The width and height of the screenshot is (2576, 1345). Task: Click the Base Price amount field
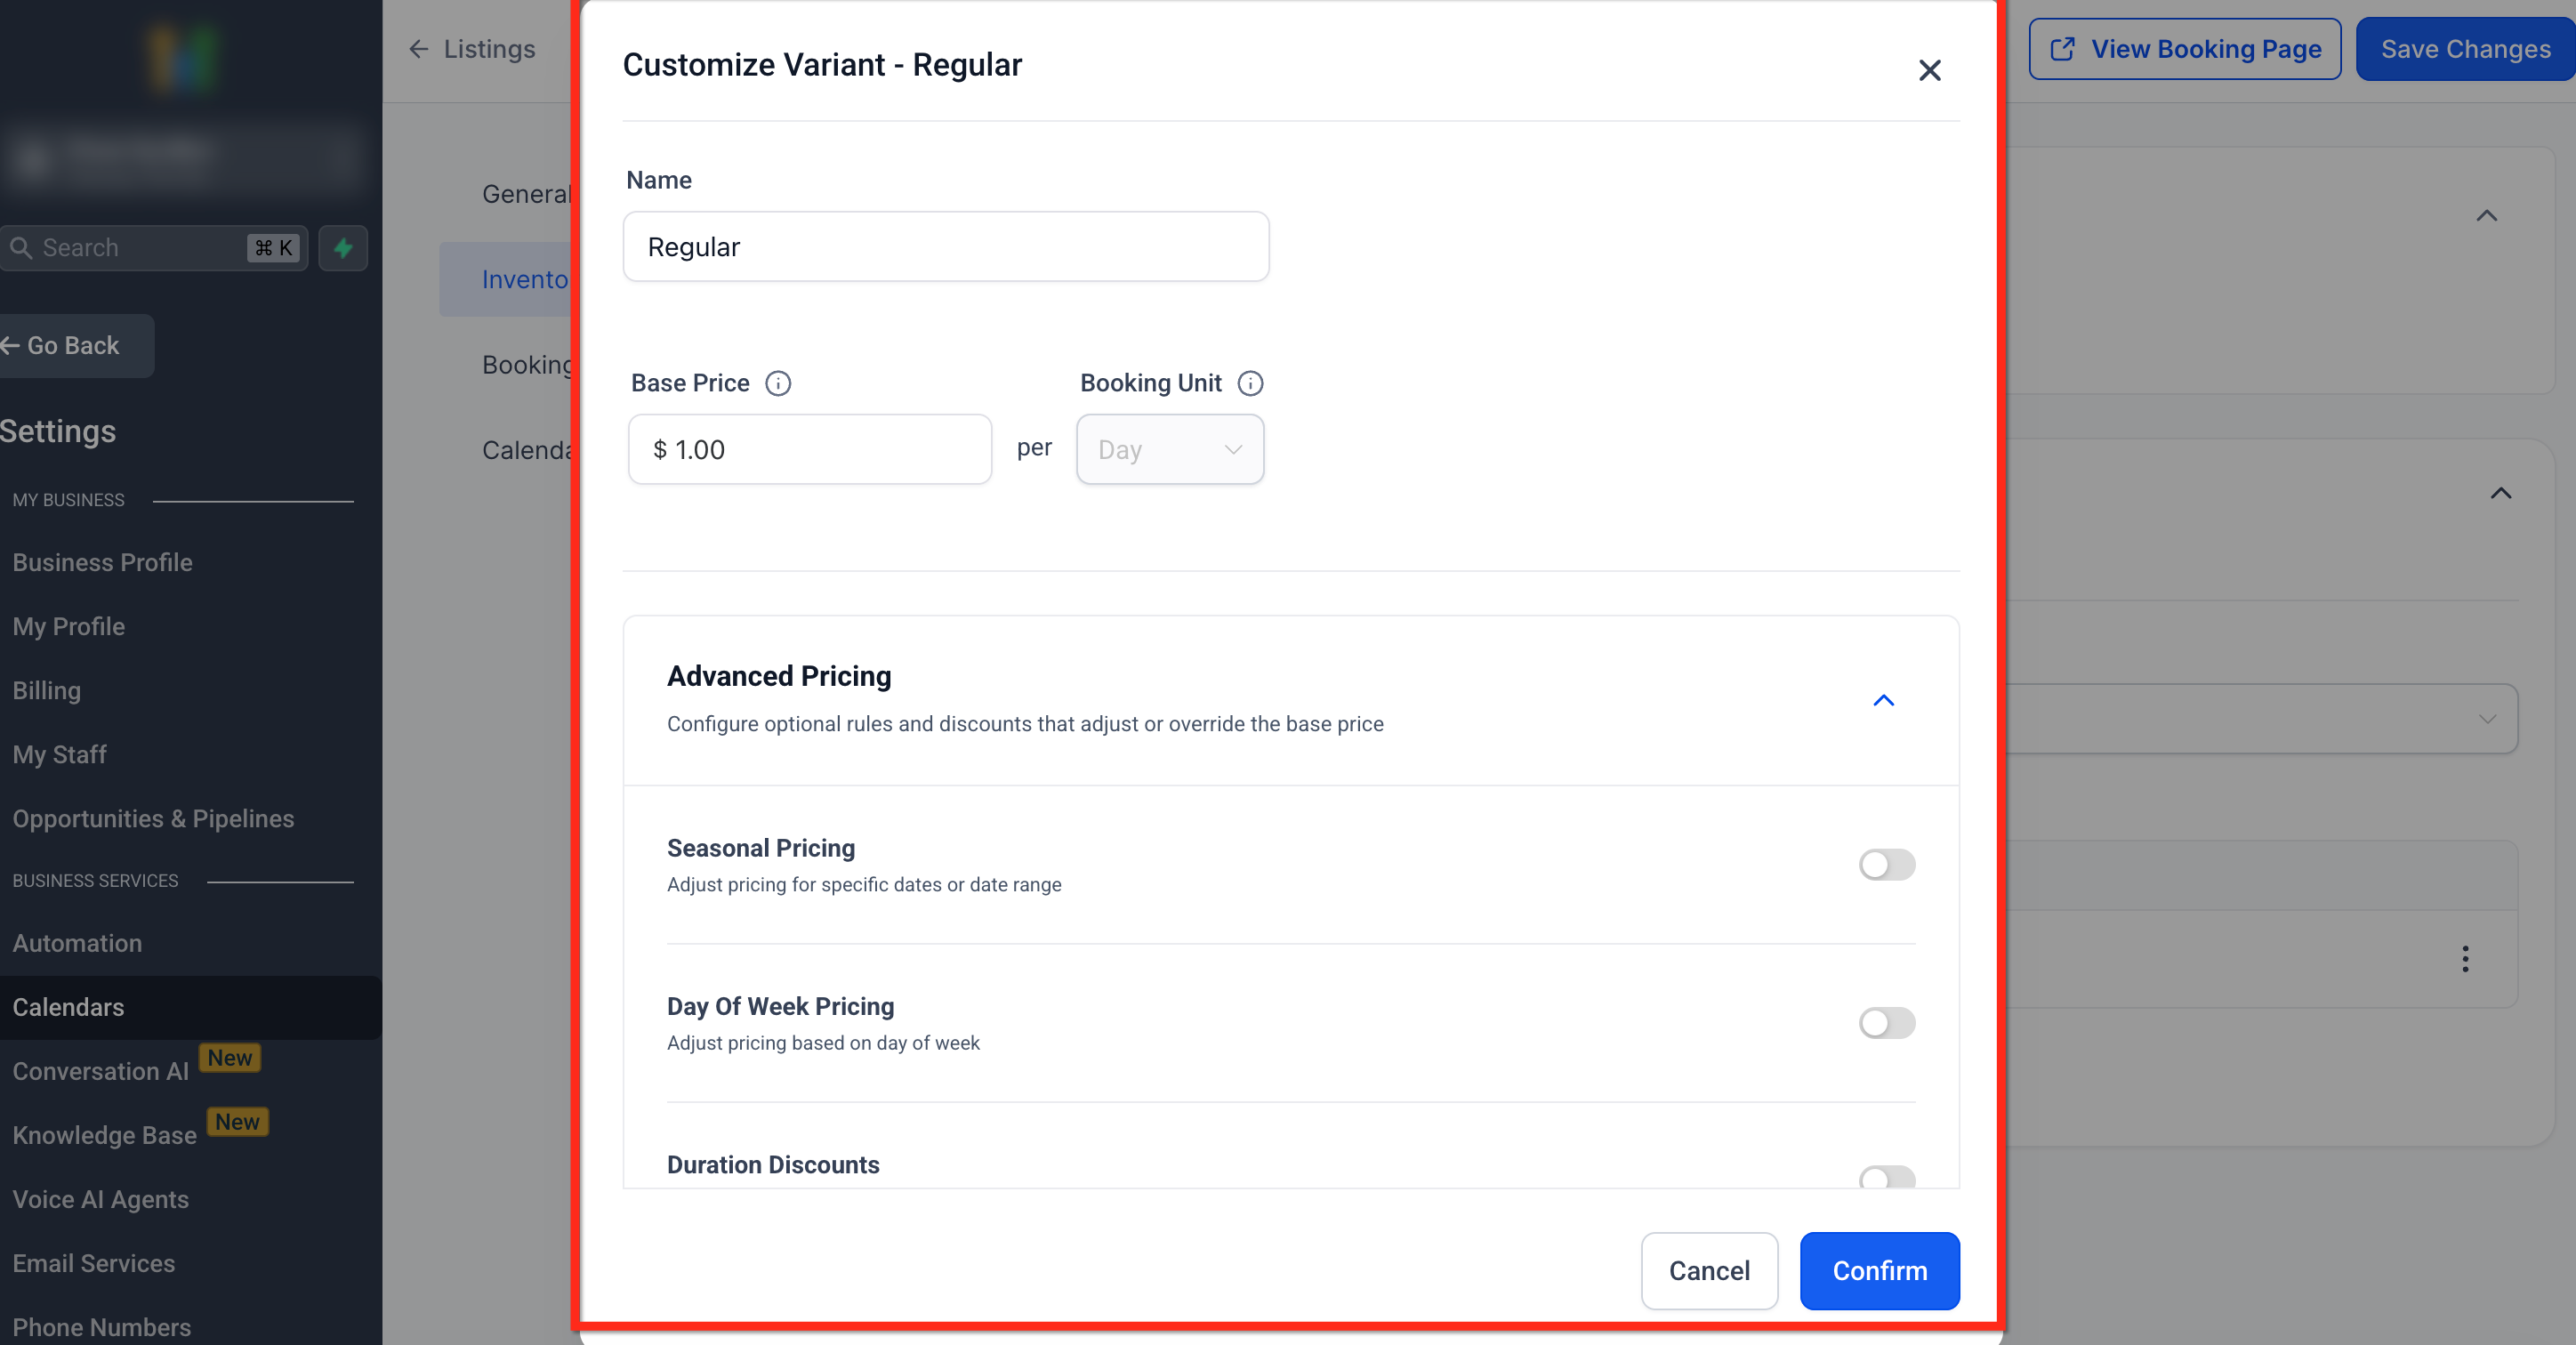coord(810,450)
